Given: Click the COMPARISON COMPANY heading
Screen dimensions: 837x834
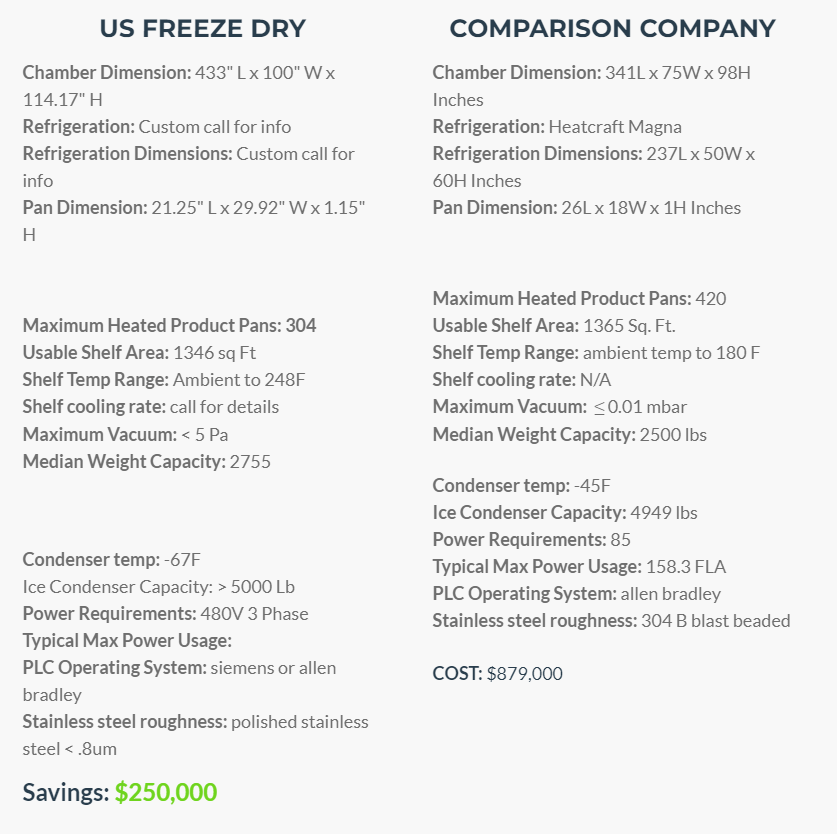Looking at the screenshot, I should (x=612, y=29).
